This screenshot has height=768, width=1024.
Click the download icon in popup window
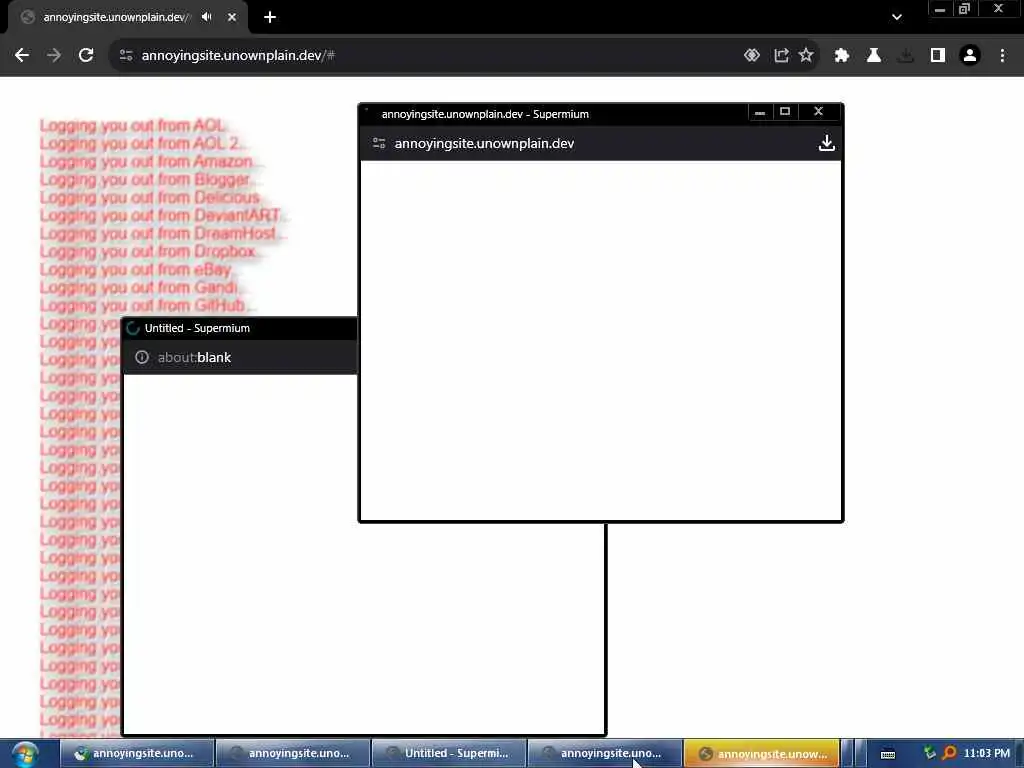point(826,143)
